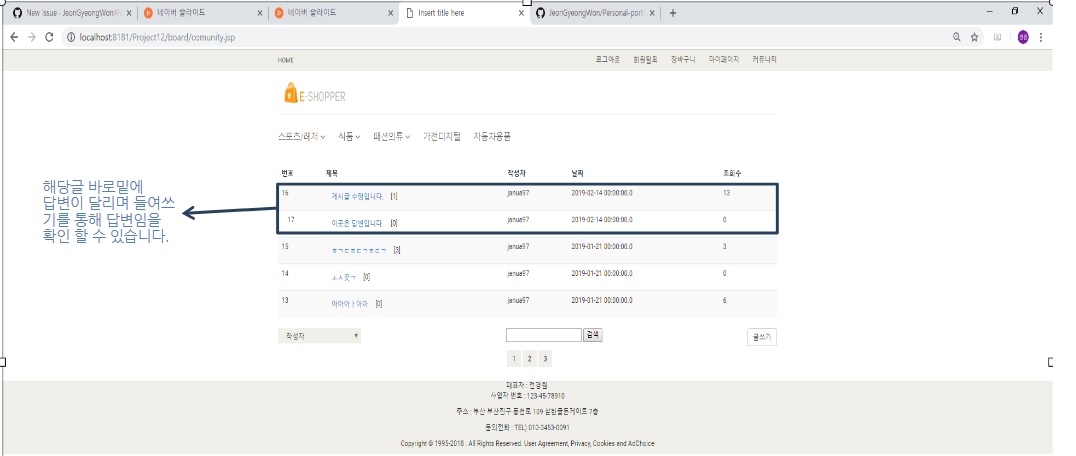Open reply post '이곳은 답변입니다.' in row 17
Viewport: 1076px width, 456px height.
(356, 223)
